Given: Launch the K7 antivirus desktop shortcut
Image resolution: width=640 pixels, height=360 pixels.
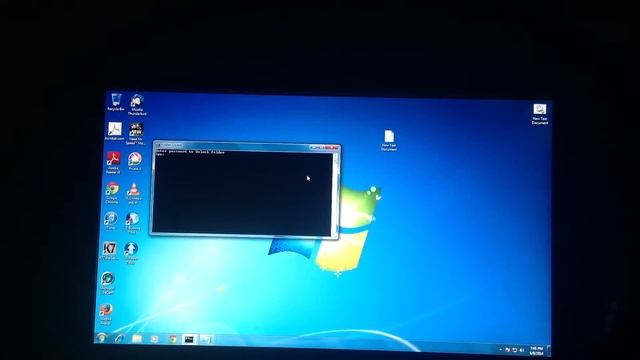Looking at the screenshot, I should 109,251.
